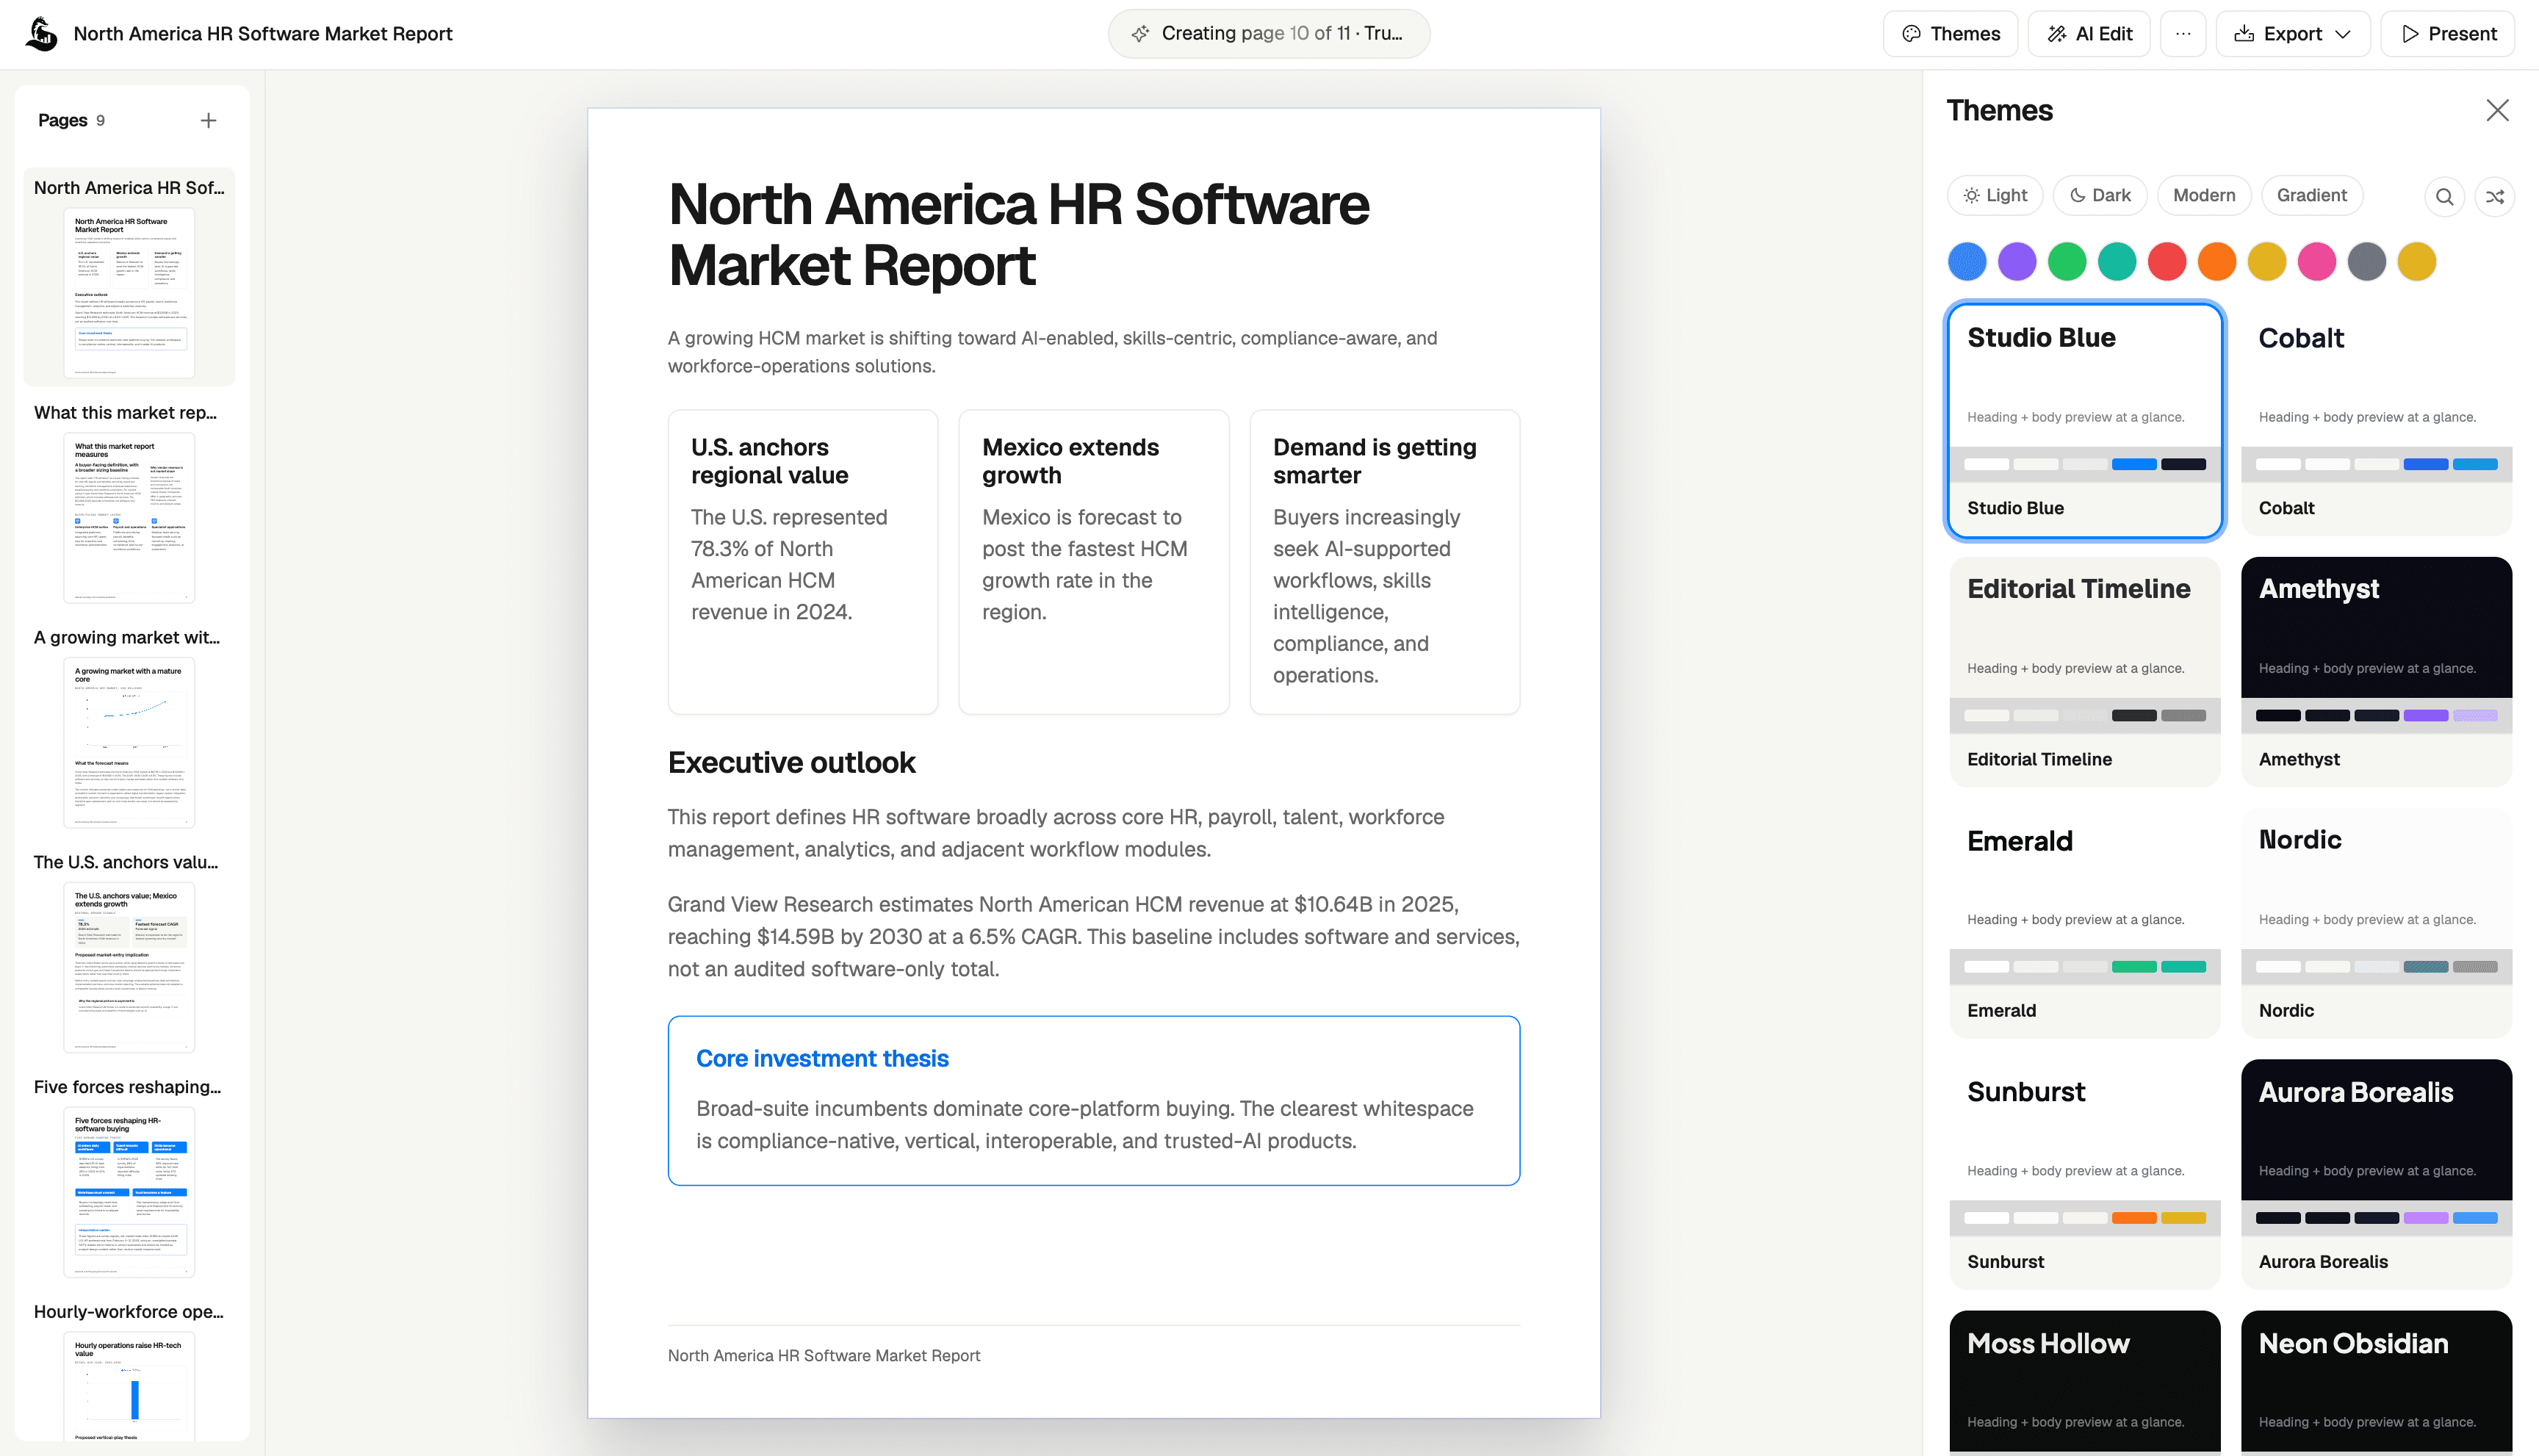Viewport: 2539px width, 1456px height.
Task: Select the Nordic theme card
Action: [x=2376, y=922]
